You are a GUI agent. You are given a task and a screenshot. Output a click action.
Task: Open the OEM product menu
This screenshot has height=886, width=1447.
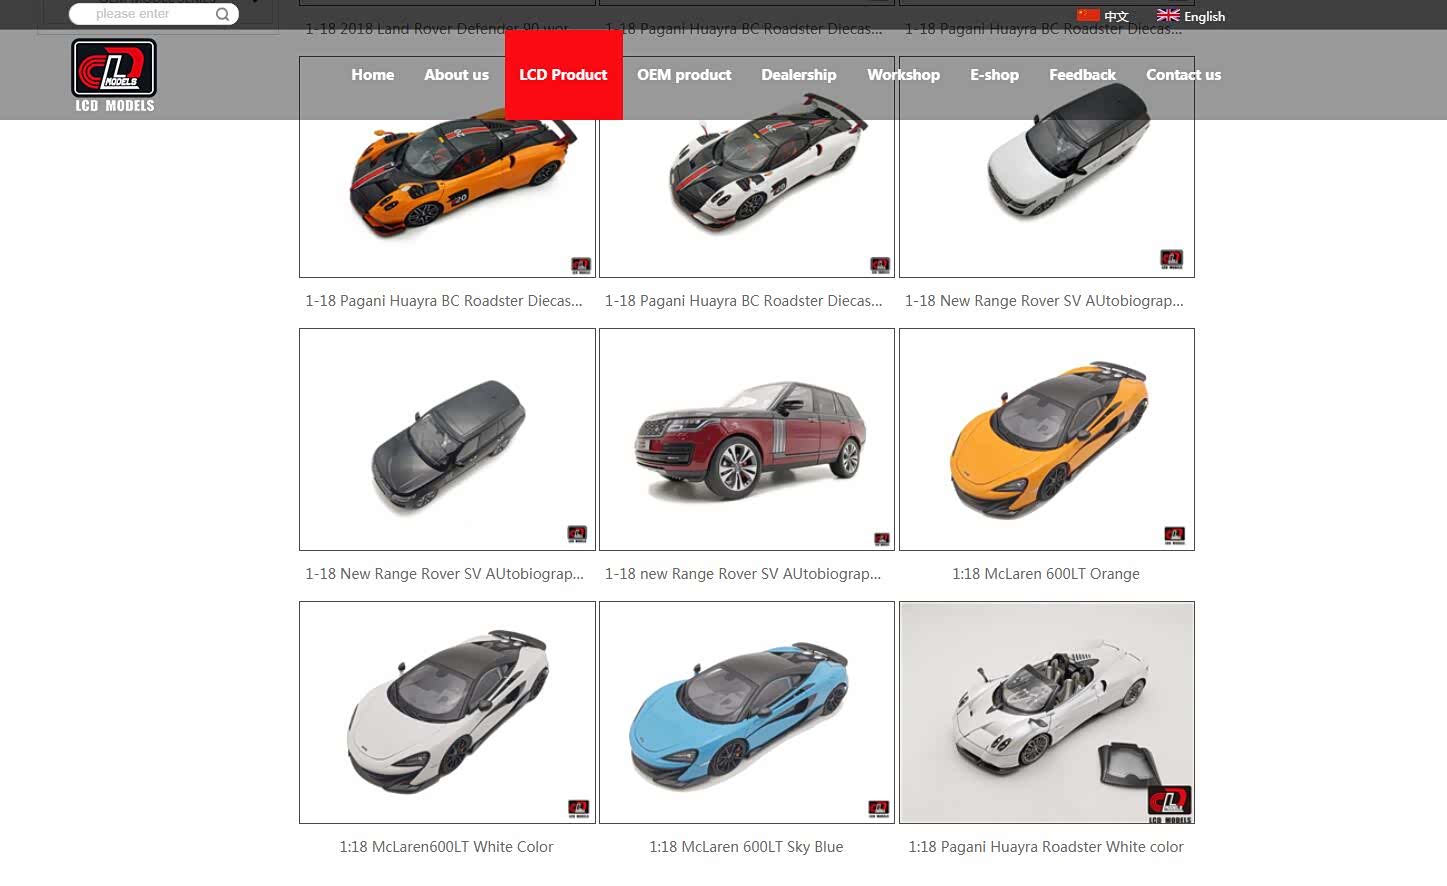tap(684, 75)
